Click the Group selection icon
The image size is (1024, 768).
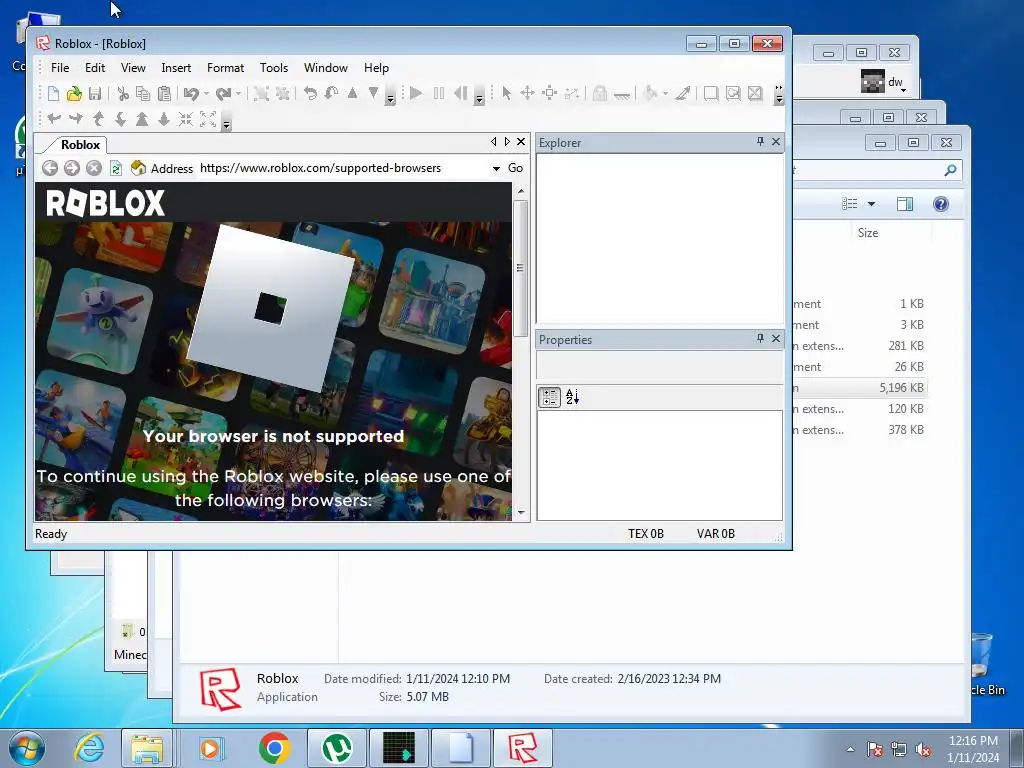[x=261, y=93]
